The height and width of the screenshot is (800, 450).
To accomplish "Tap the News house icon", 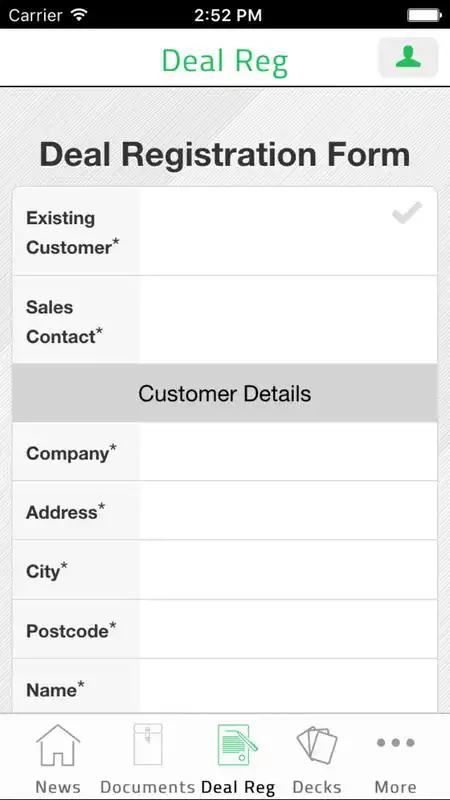I will [58, 745].
